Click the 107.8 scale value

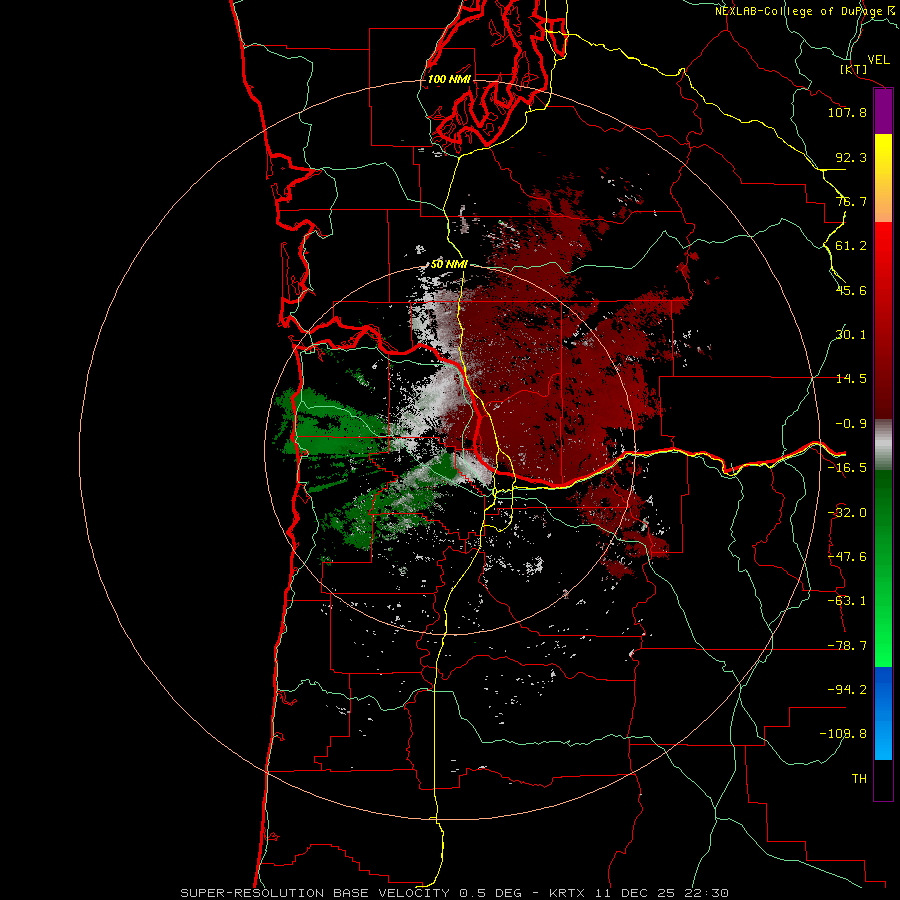[847, 112]
